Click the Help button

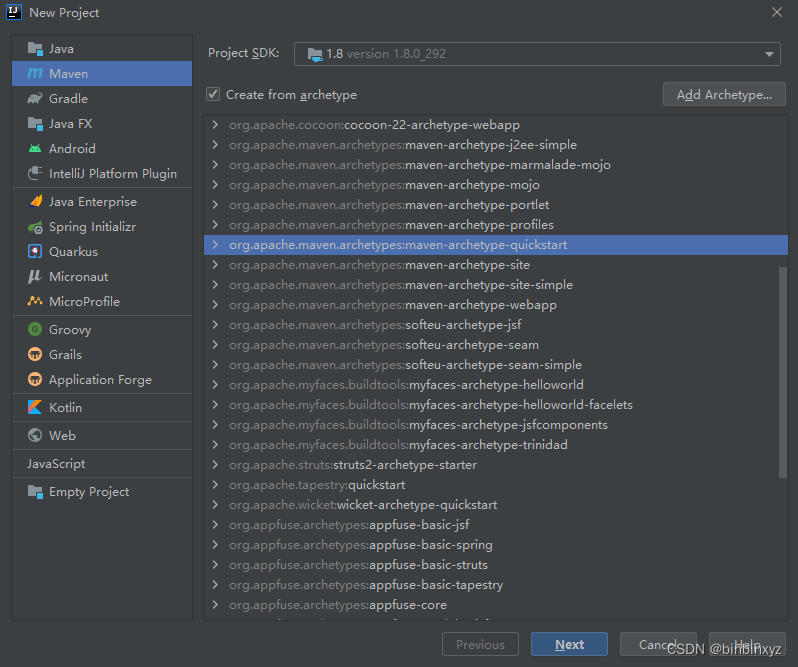click(x=747, y=644)
